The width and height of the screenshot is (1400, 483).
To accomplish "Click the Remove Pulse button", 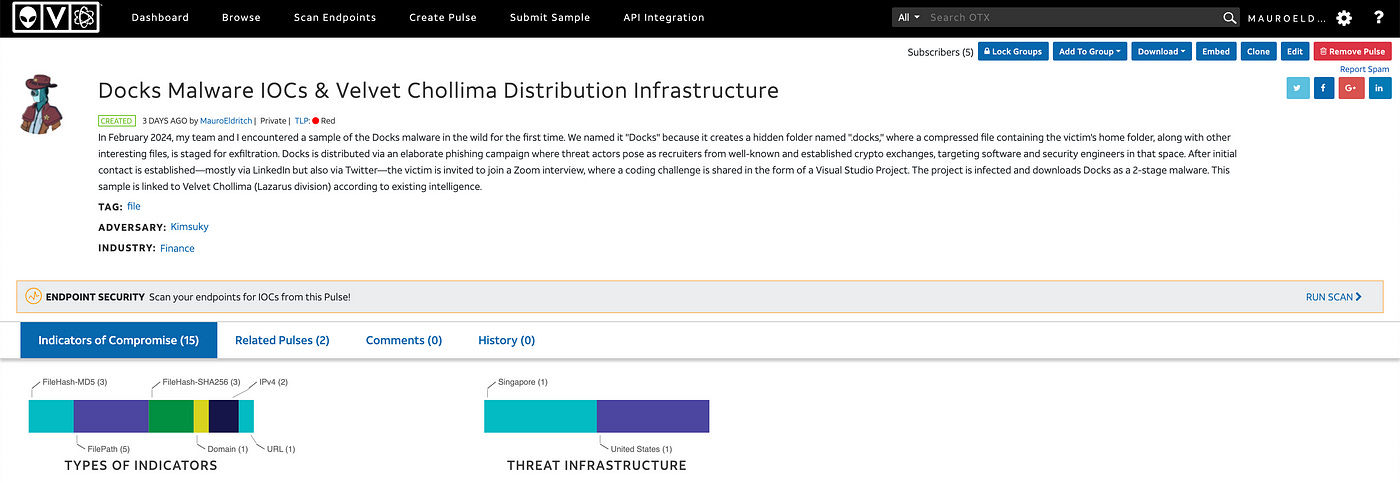I will coord(1352,52).
